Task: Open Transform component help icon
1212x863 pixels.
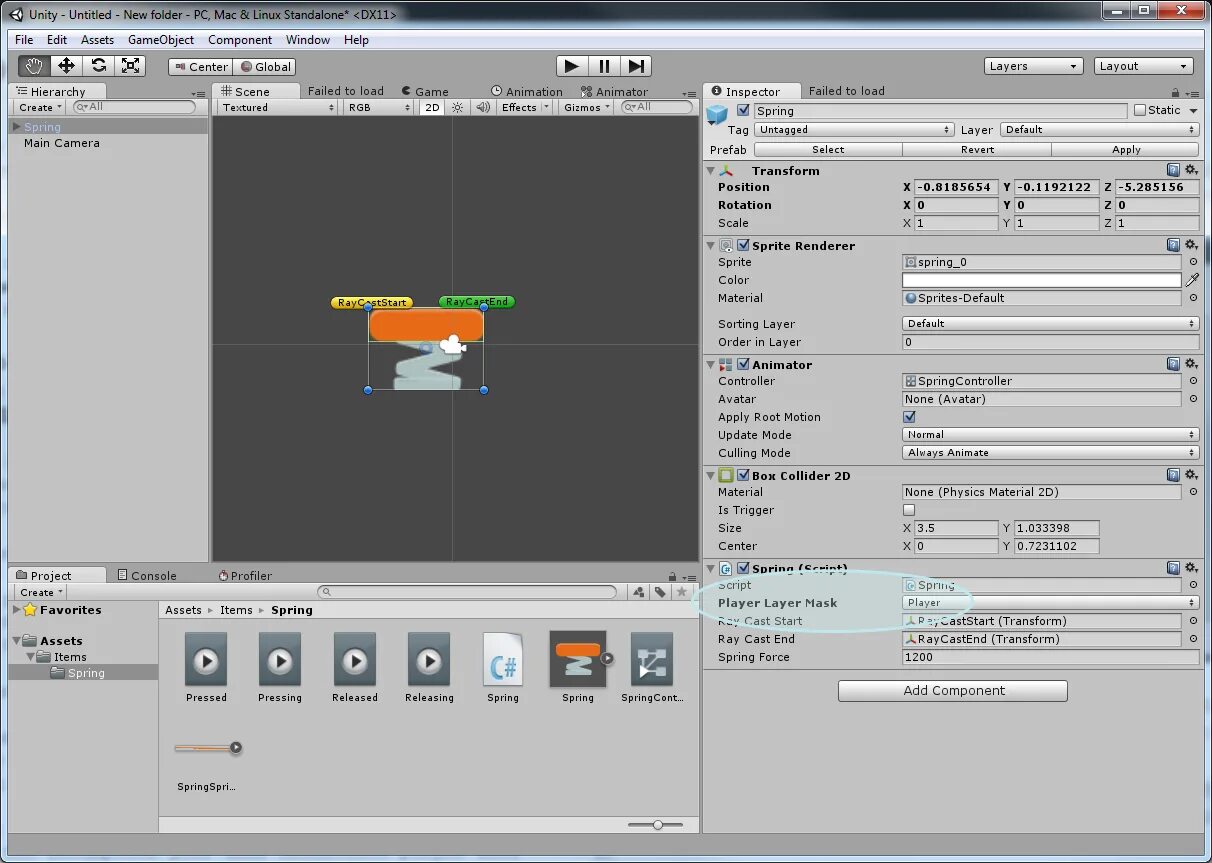Action: 1173,171
